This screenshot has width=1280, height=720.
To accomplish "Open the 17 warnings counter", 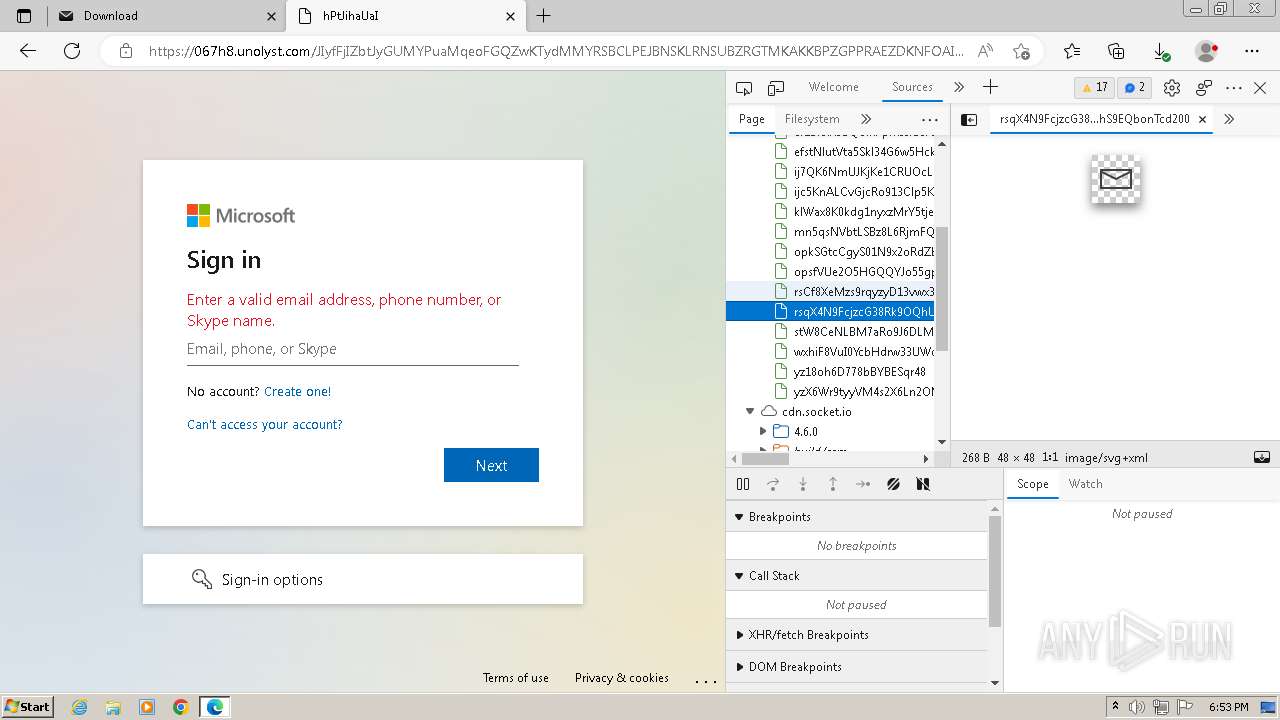I will (1094, 87).
